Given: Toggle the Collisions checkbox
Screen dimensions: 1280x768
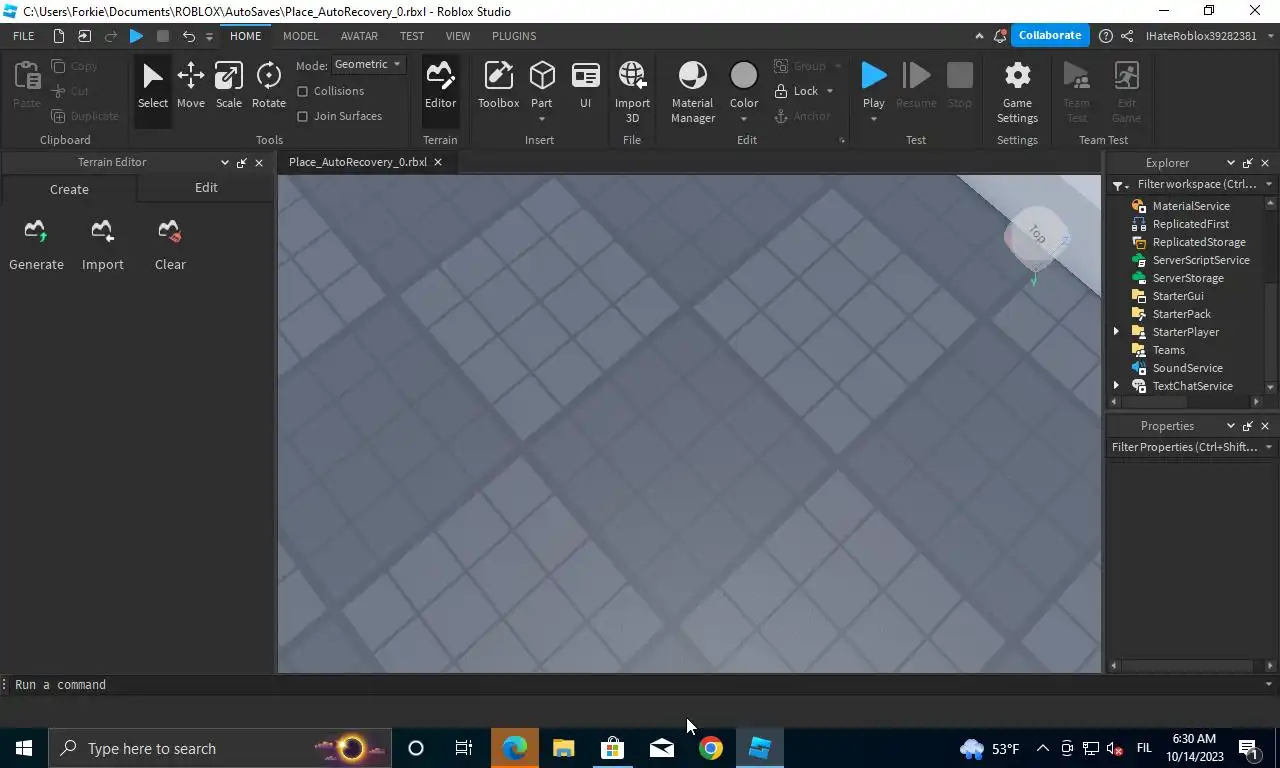Looking at the screenshot, I should tap(302, 91).
